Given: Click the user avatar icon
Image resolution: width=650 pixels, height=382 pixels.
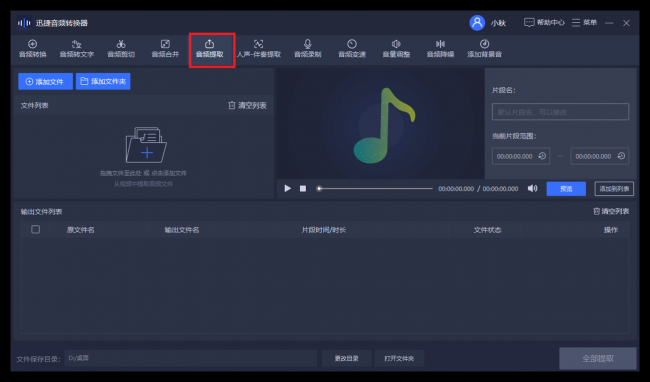Looking at the screenshot, I should [x=477, y=23].
